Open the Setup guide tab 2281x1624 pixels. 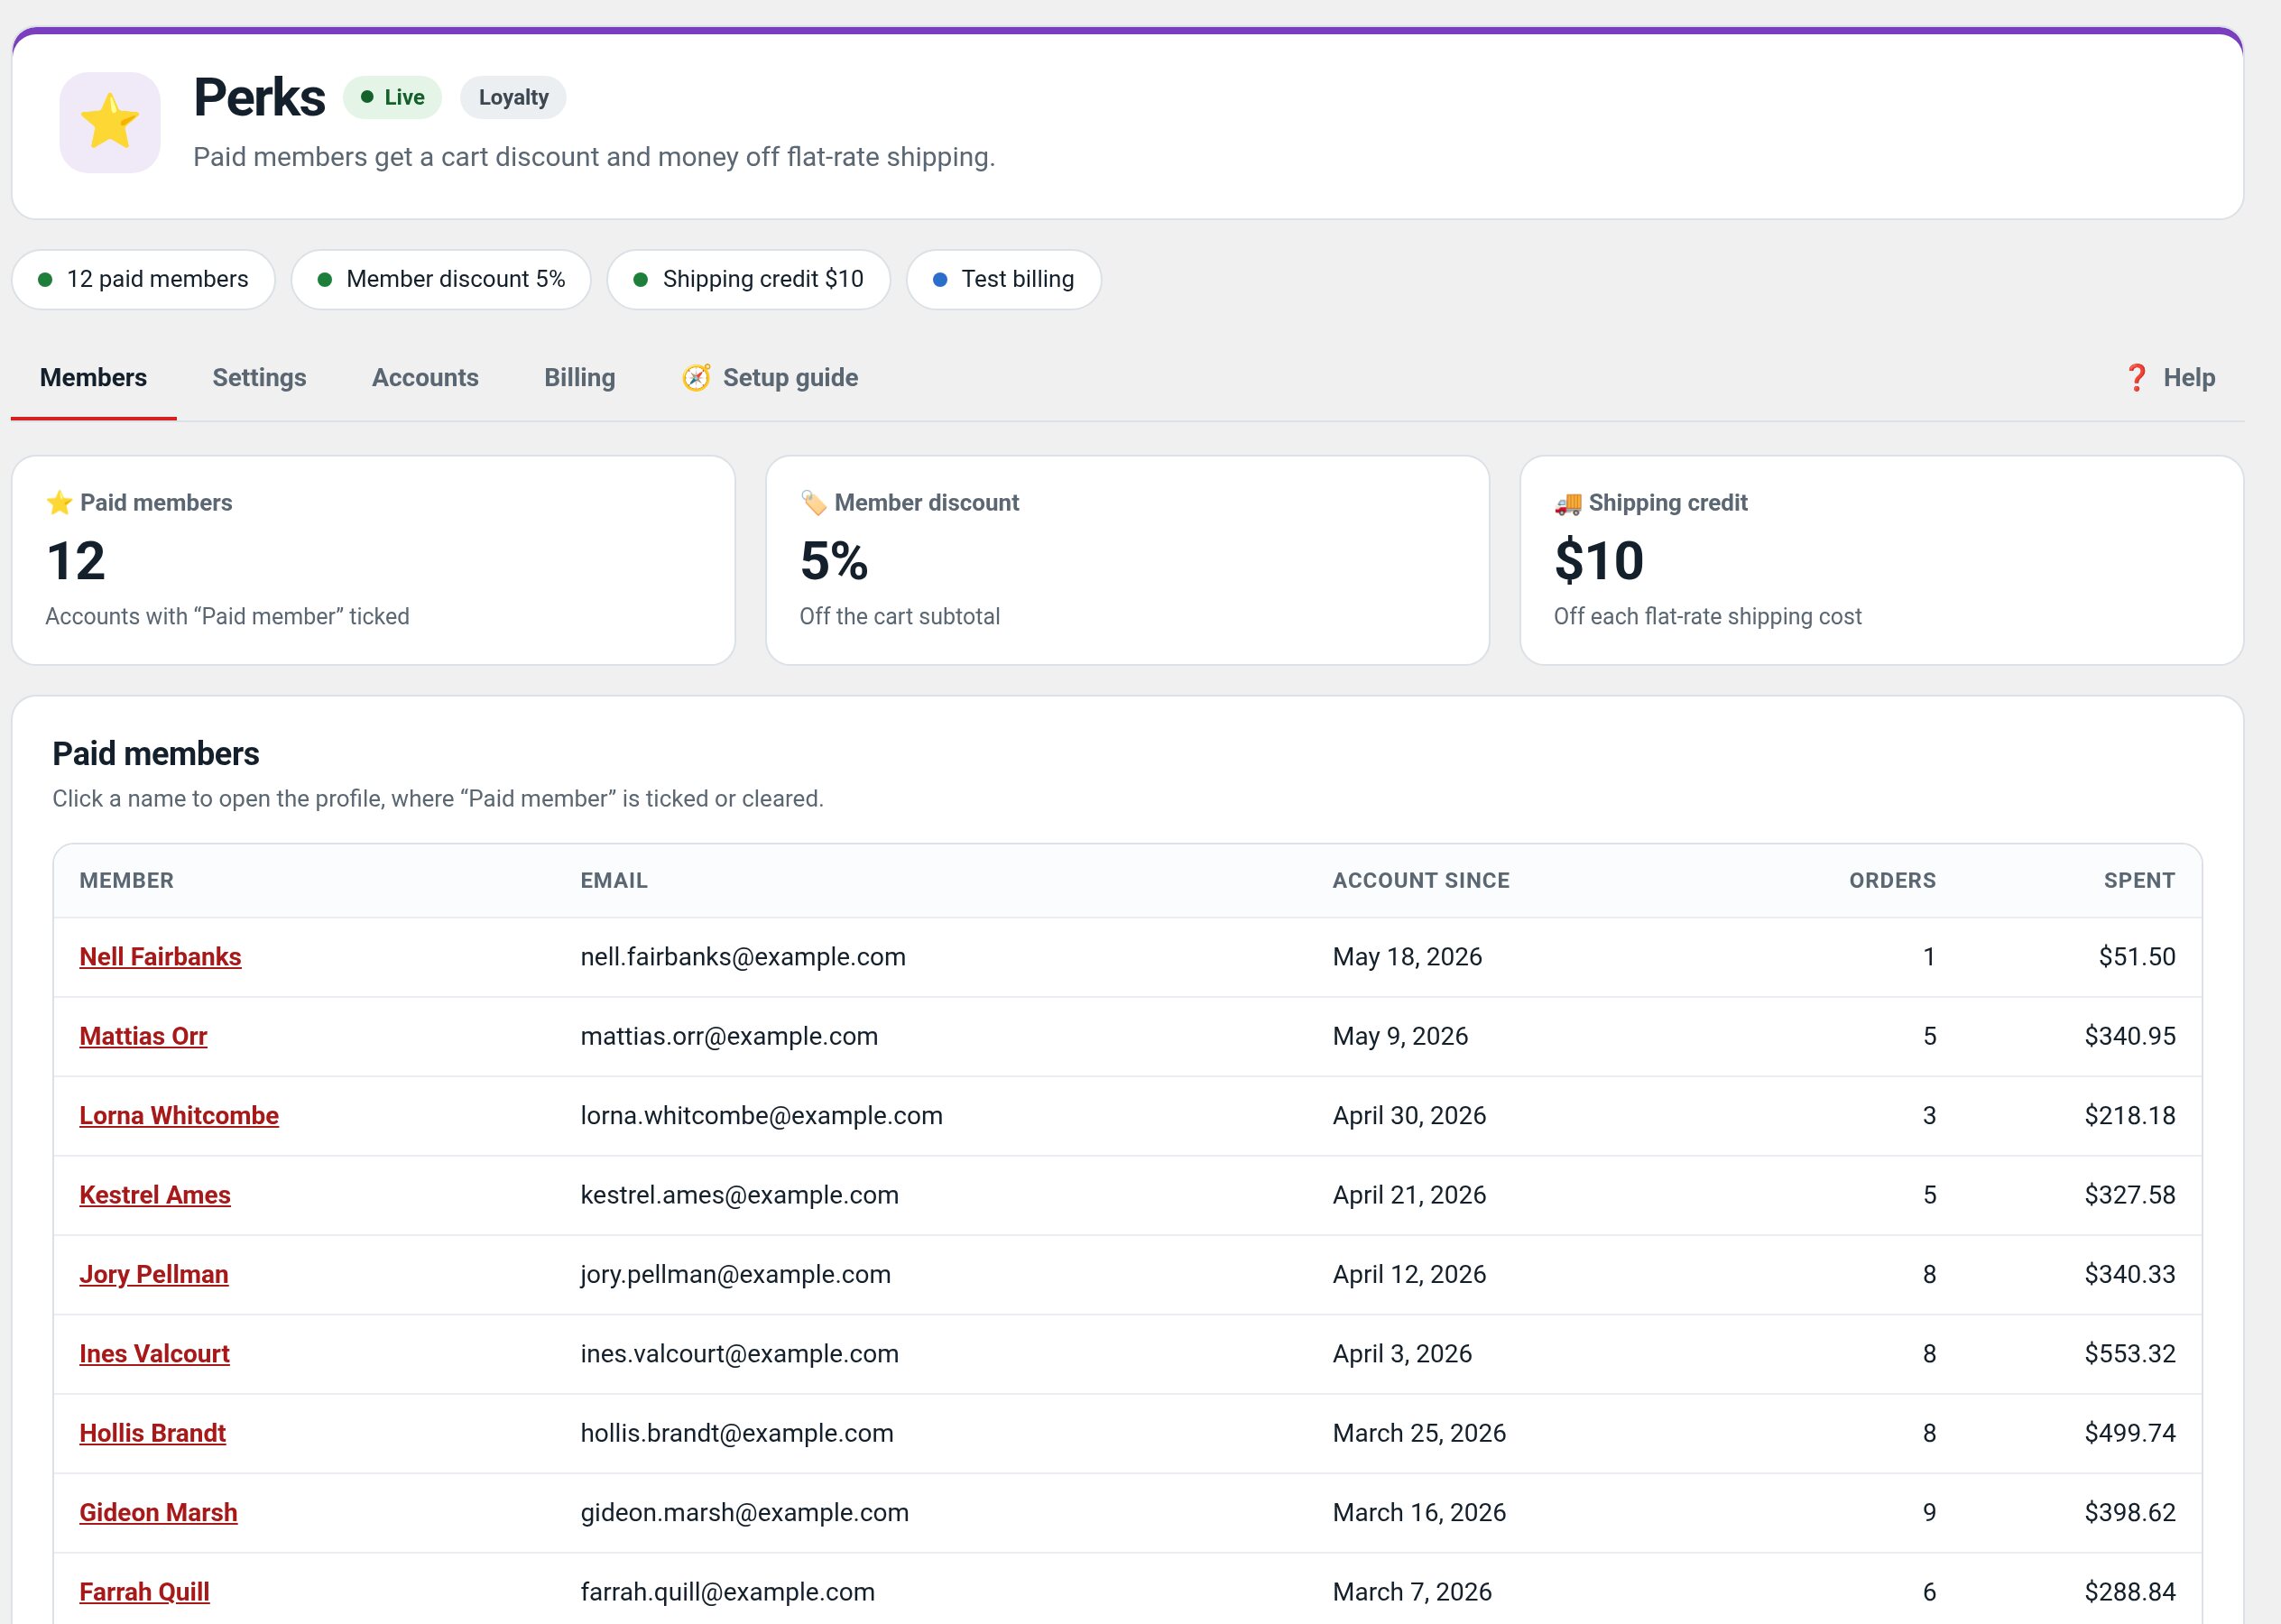pyautogui.click(x=770, y=378)
